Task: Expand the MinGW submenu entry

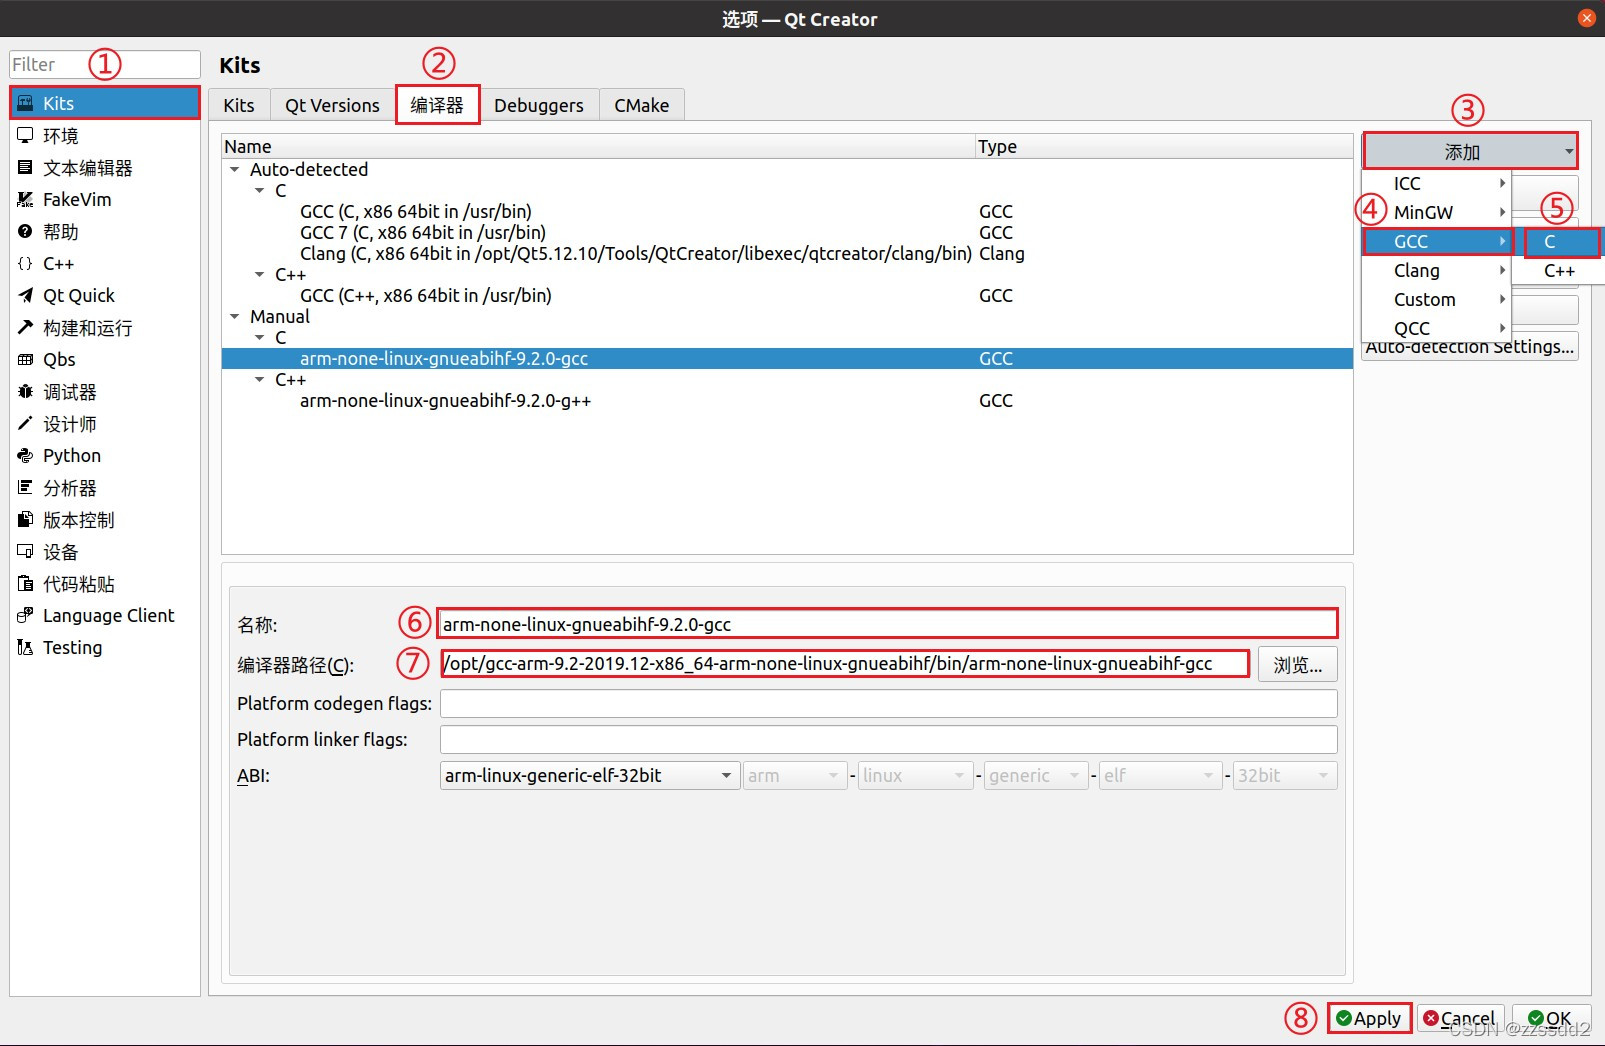Action: click(1436, 212)
